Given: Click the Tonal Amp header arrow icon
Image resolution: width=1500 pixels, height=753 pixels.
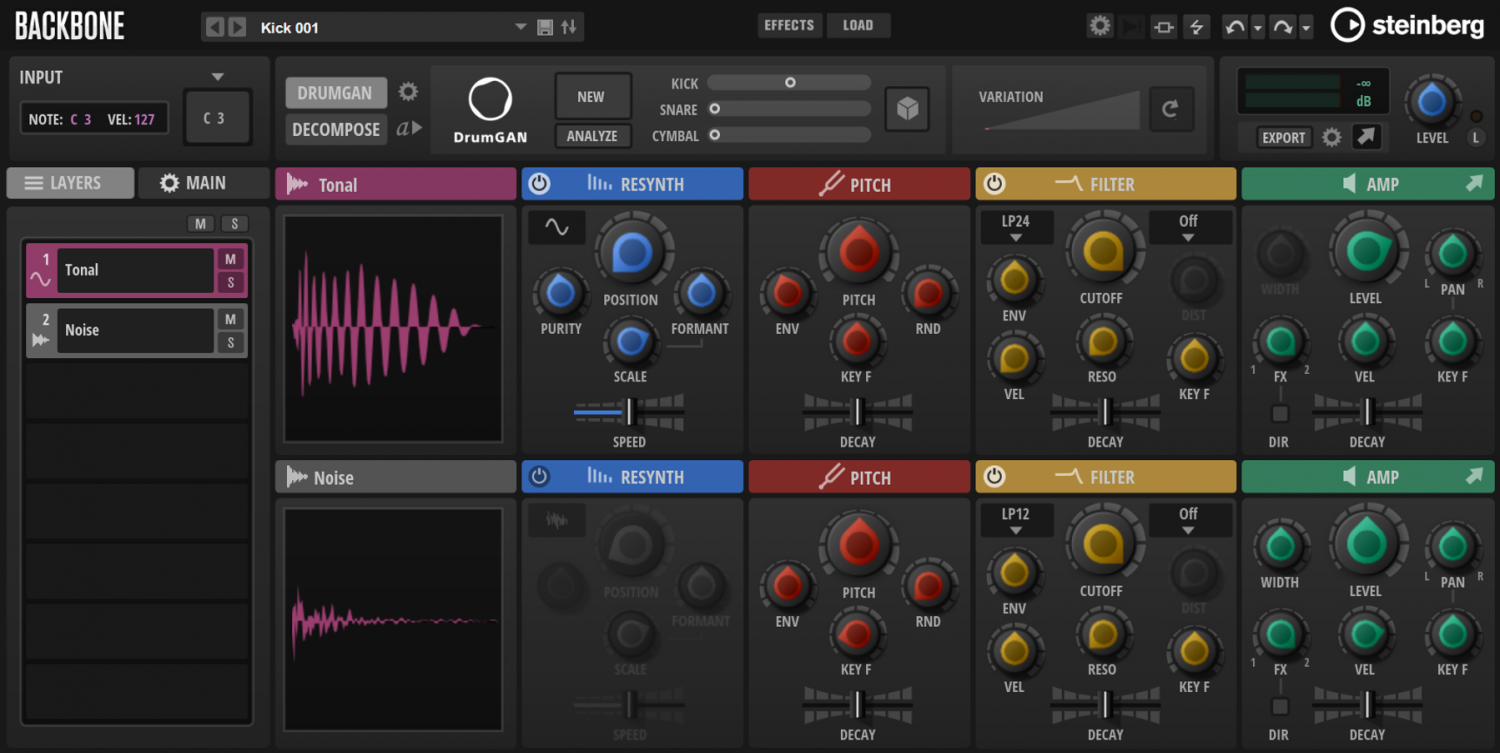Looking at the screenshot, I should pos(1475,183).
